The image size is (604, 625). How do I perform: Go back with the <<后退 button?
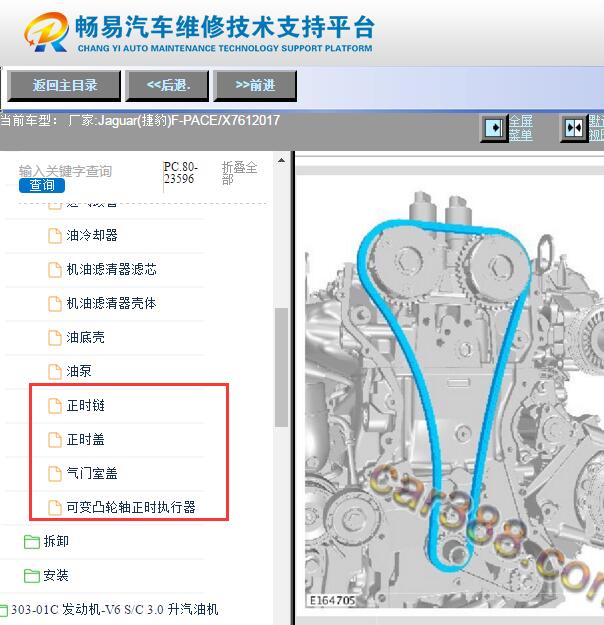click(167, 85)
